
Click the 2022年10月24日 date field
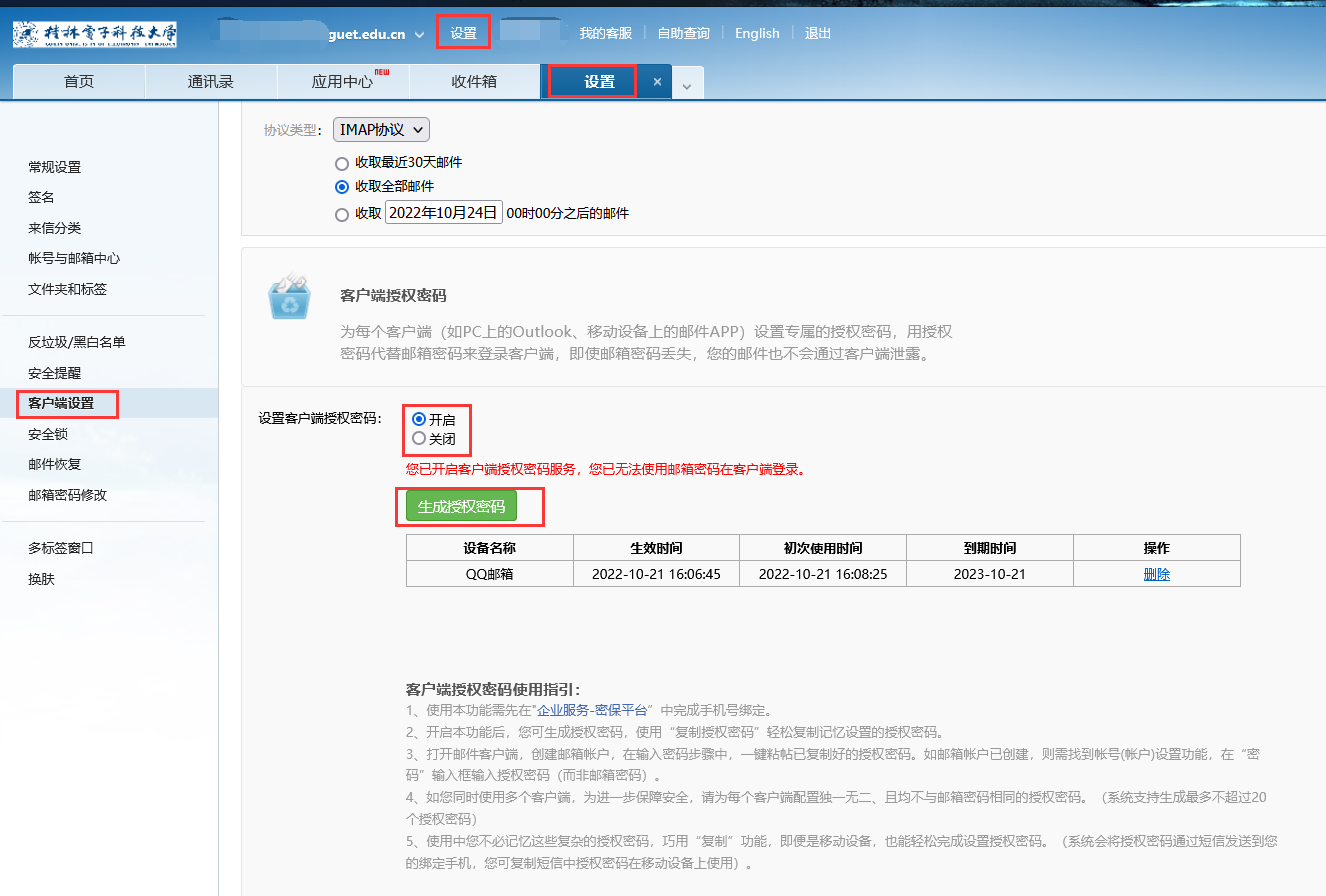pyautogui.click(x=443, y=213)
